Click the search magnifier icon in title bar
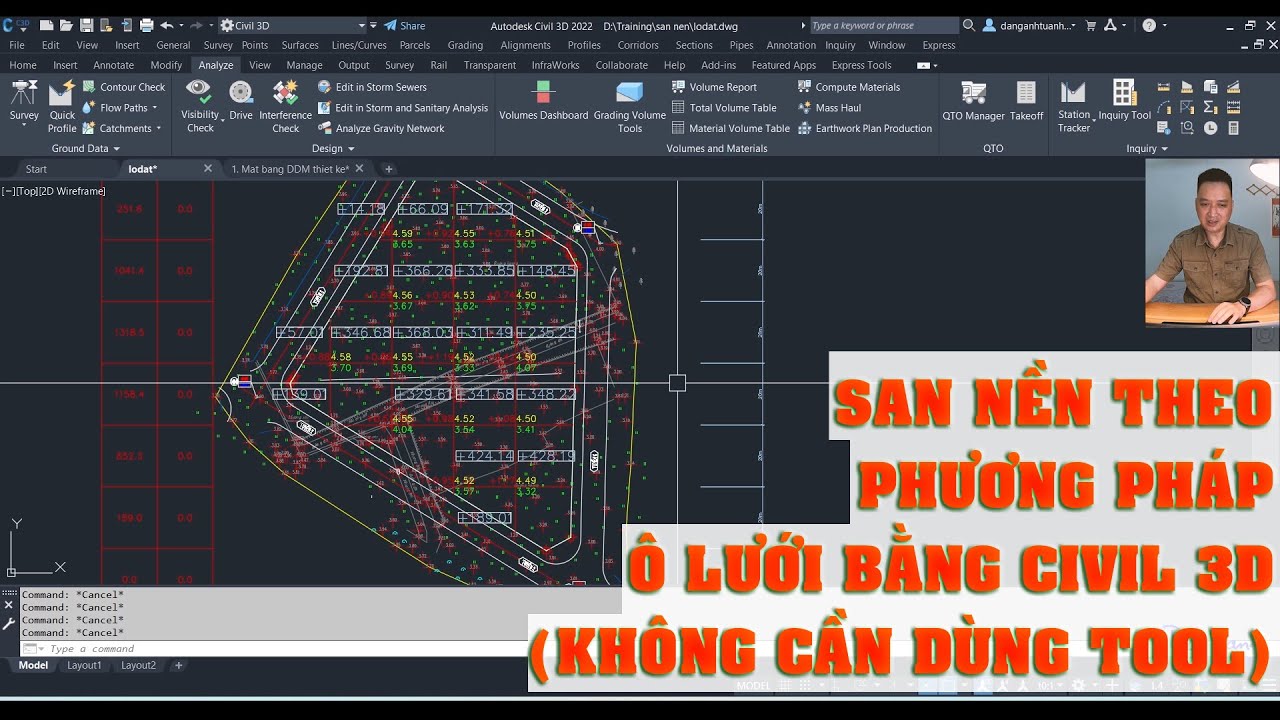The width and height of the screenshot is (1280, 720). pyautogui.click(x=969, y=25)
